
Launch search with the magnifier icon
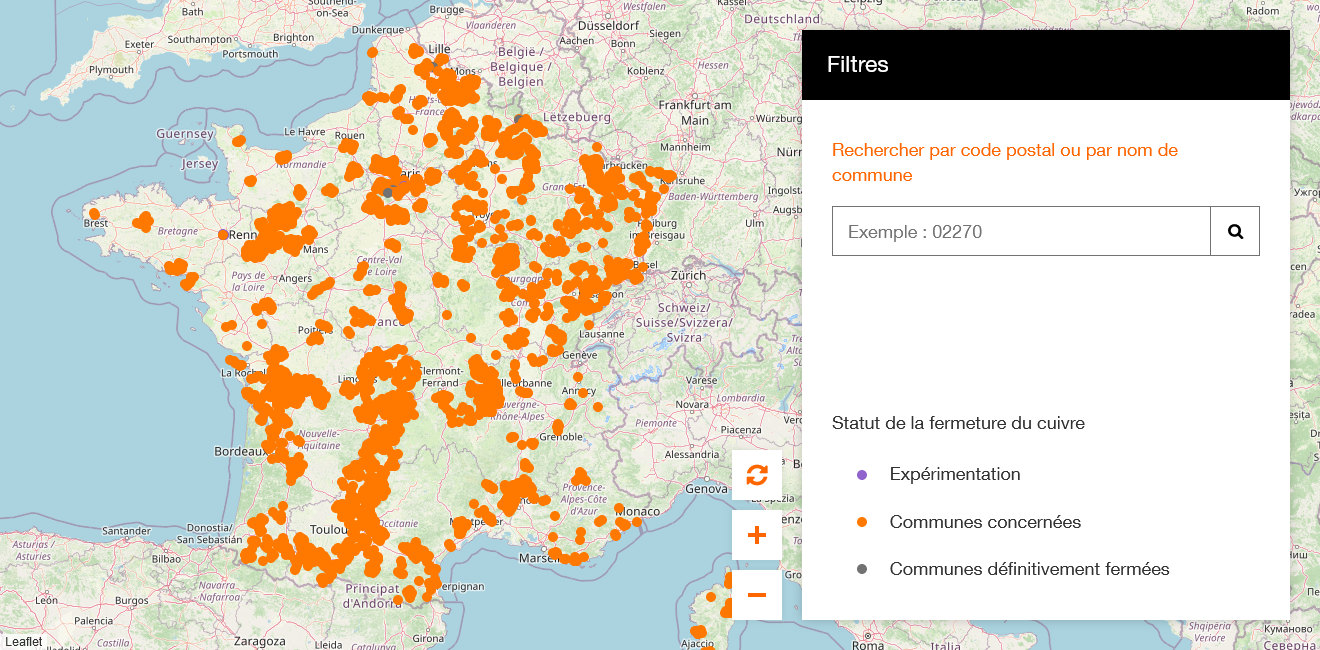(1236, 230)
